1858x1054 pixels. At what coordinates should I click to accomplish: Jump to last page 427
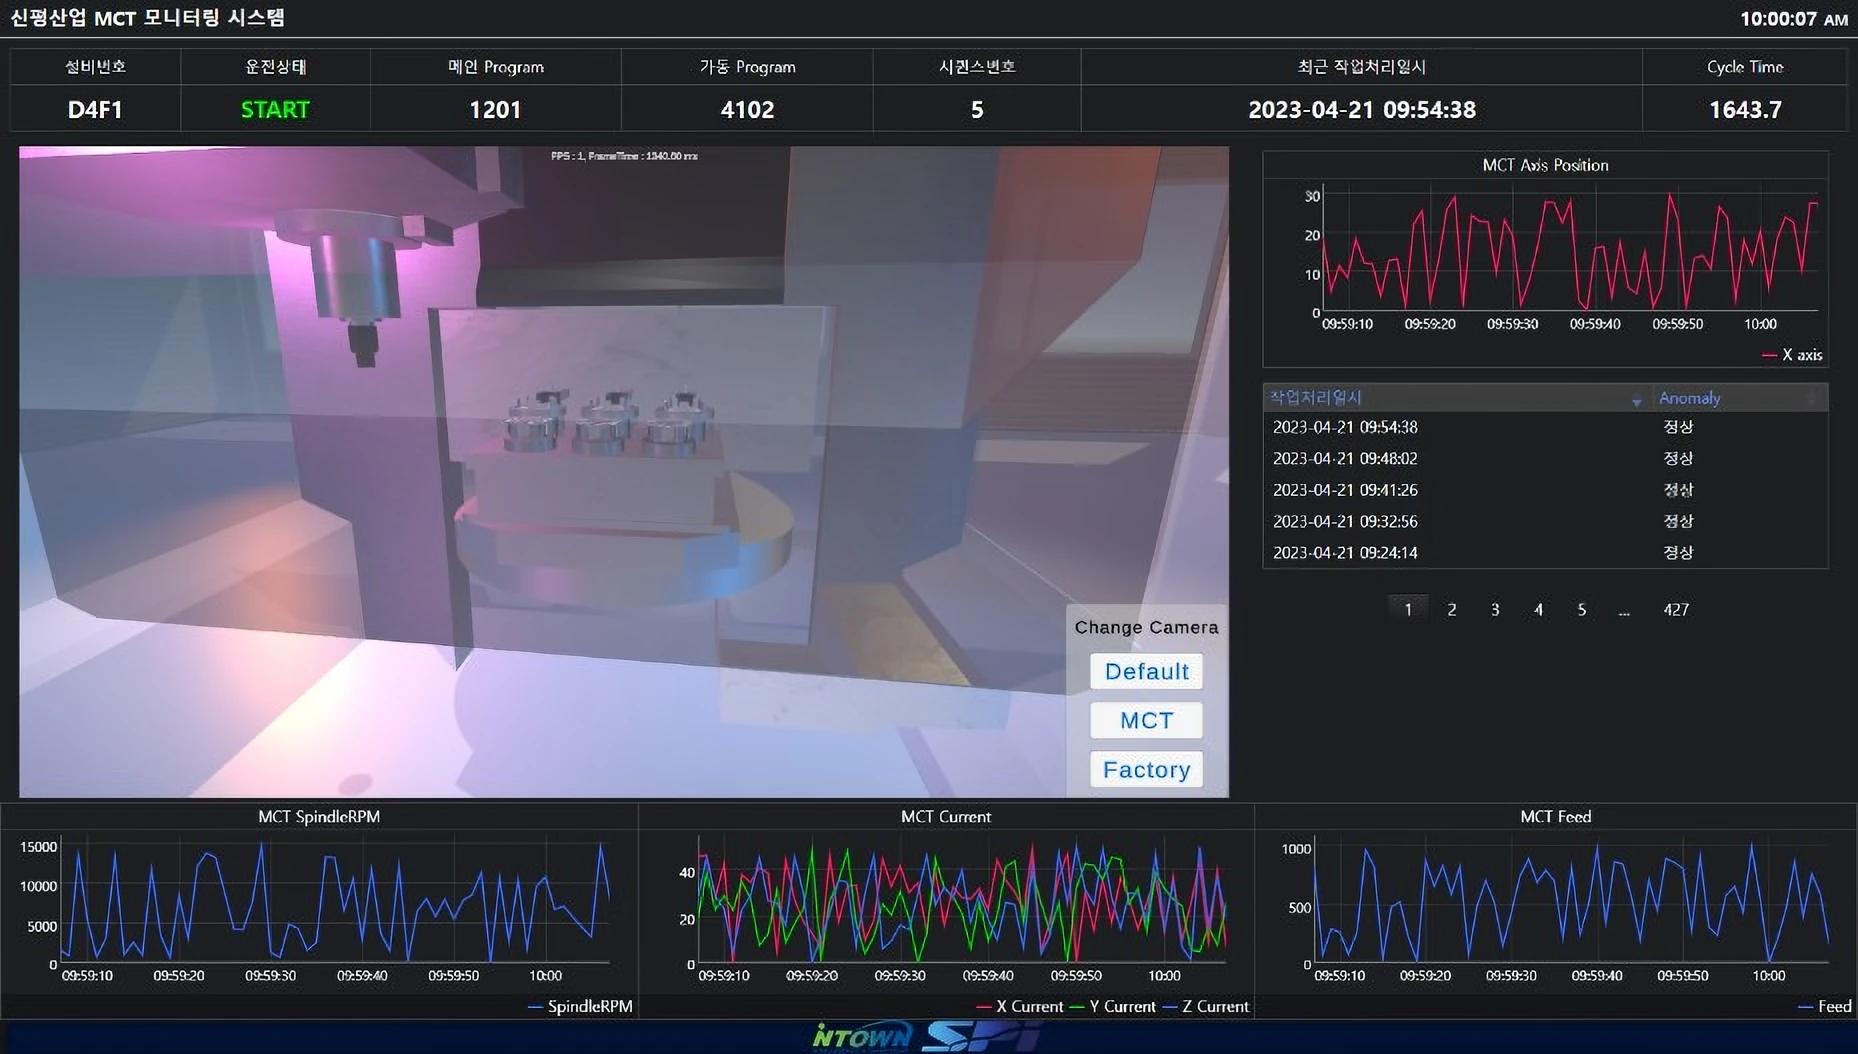pos(1676,609)
